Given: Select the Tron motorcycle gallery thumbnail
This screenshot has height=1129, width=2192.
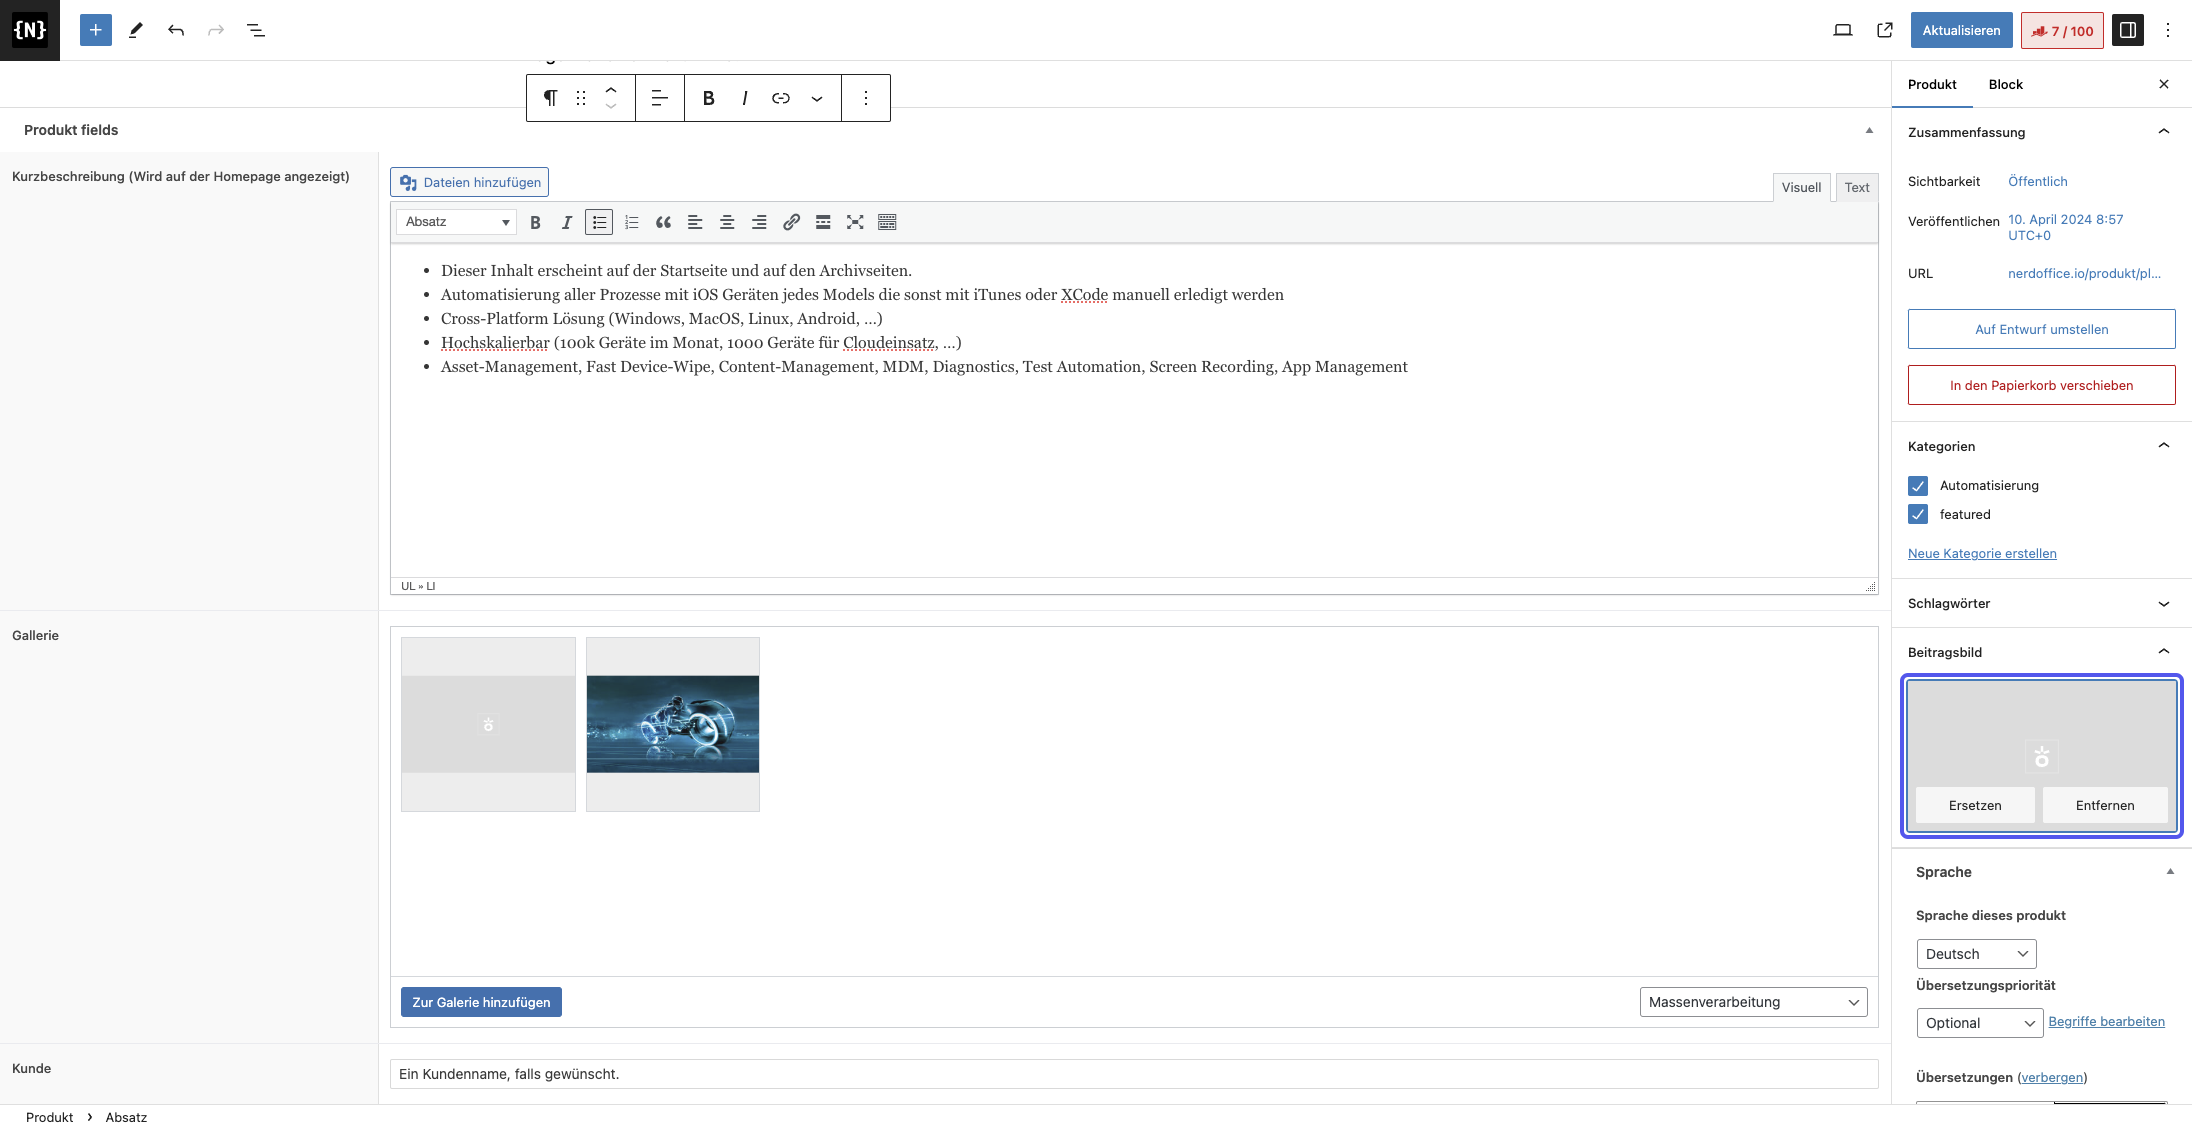Looking at the screenshot, I should 673,724.
